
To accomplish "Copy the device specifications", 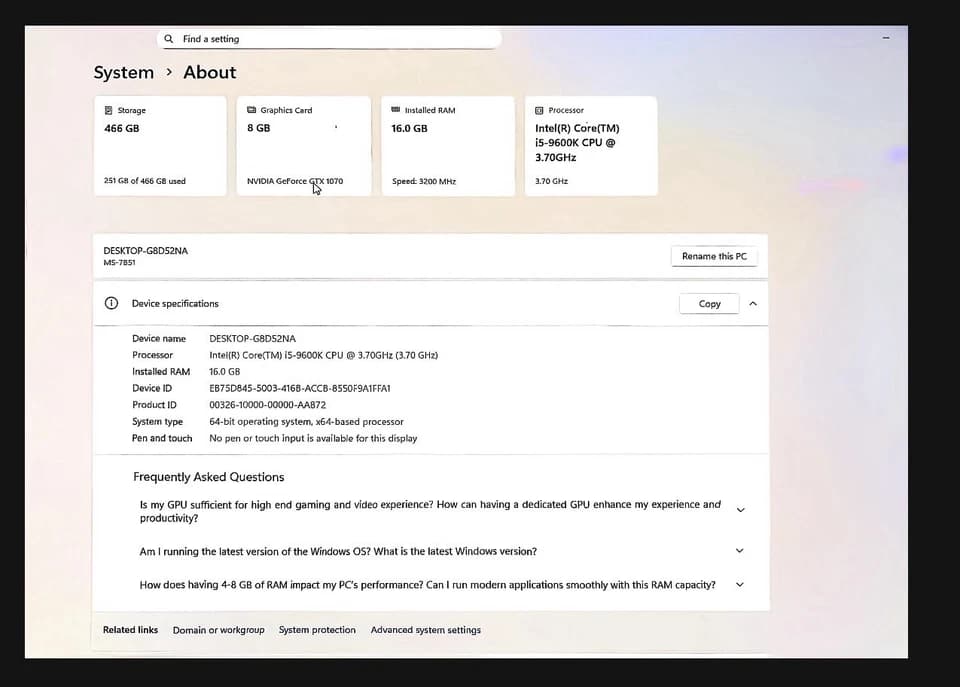I will [x=709, y=304].
